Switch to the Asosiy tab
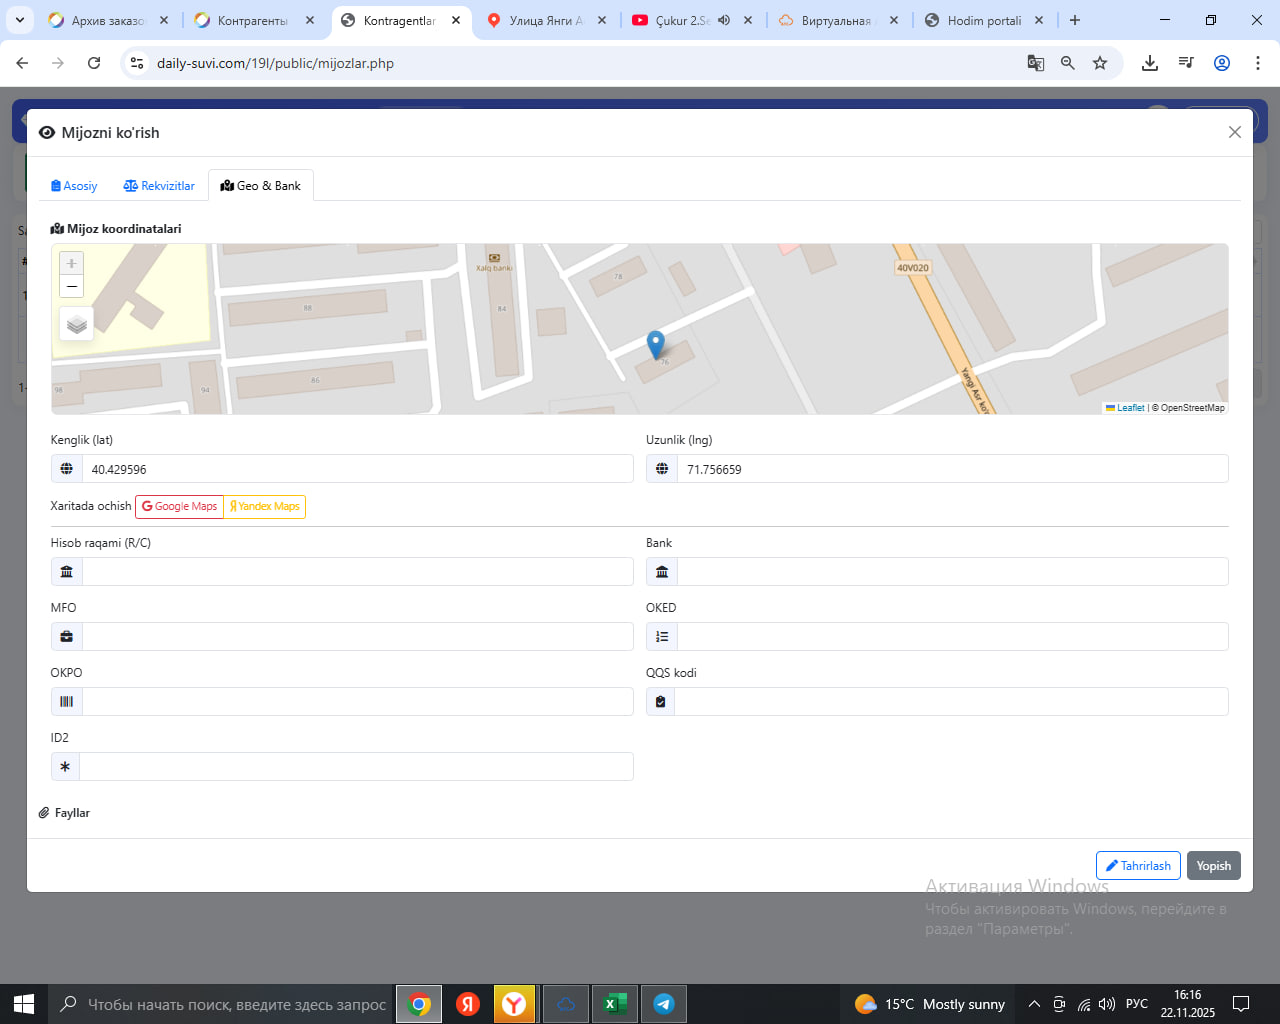Image resolution: width=1280 pixels, height=1024 pixels. (74, 186)
